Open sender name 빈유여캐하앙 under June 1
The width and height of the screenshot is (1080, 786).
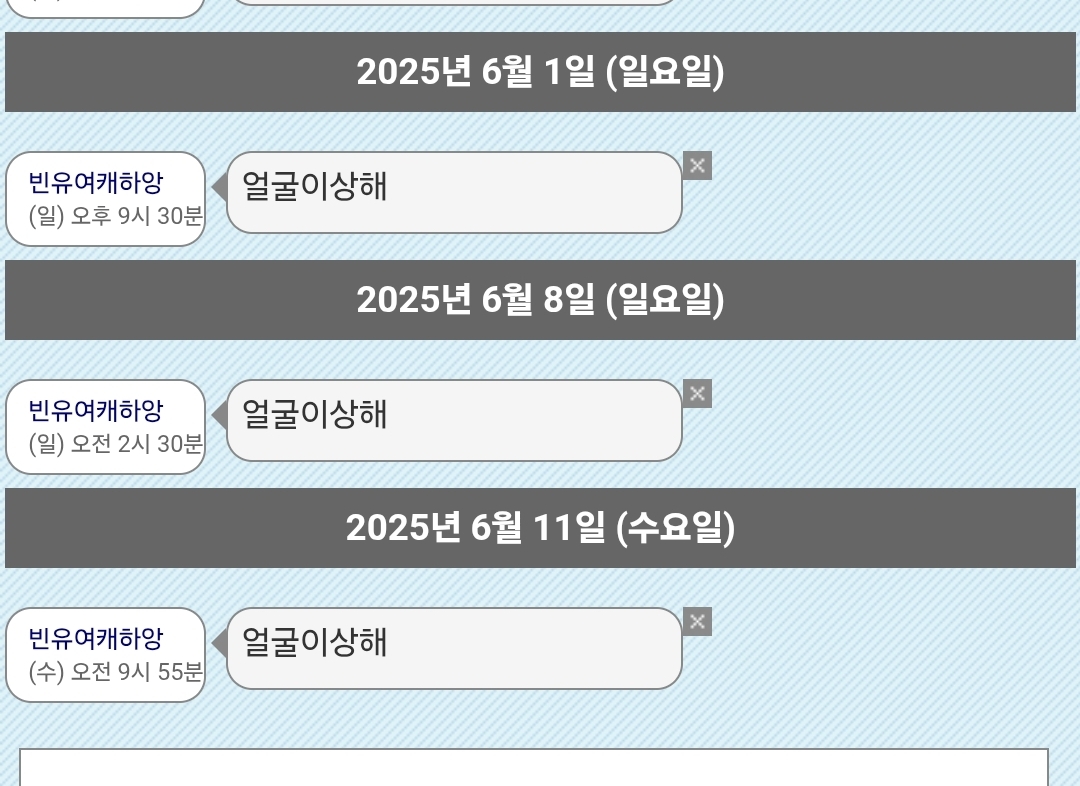click(x=96, y=183)
